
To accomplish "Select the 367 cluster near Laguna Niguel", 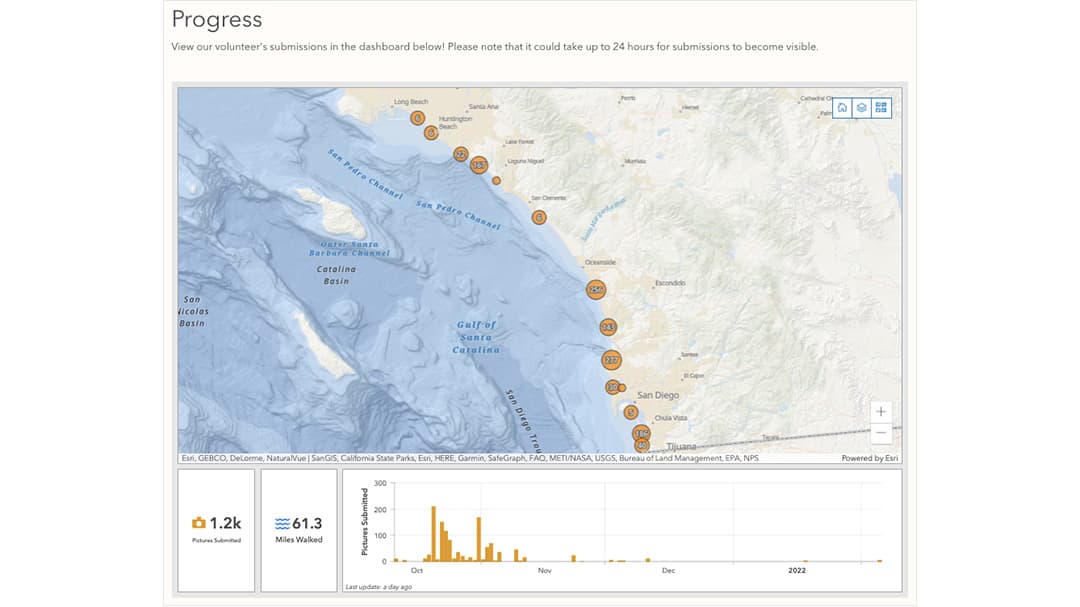I will (479, 165).
